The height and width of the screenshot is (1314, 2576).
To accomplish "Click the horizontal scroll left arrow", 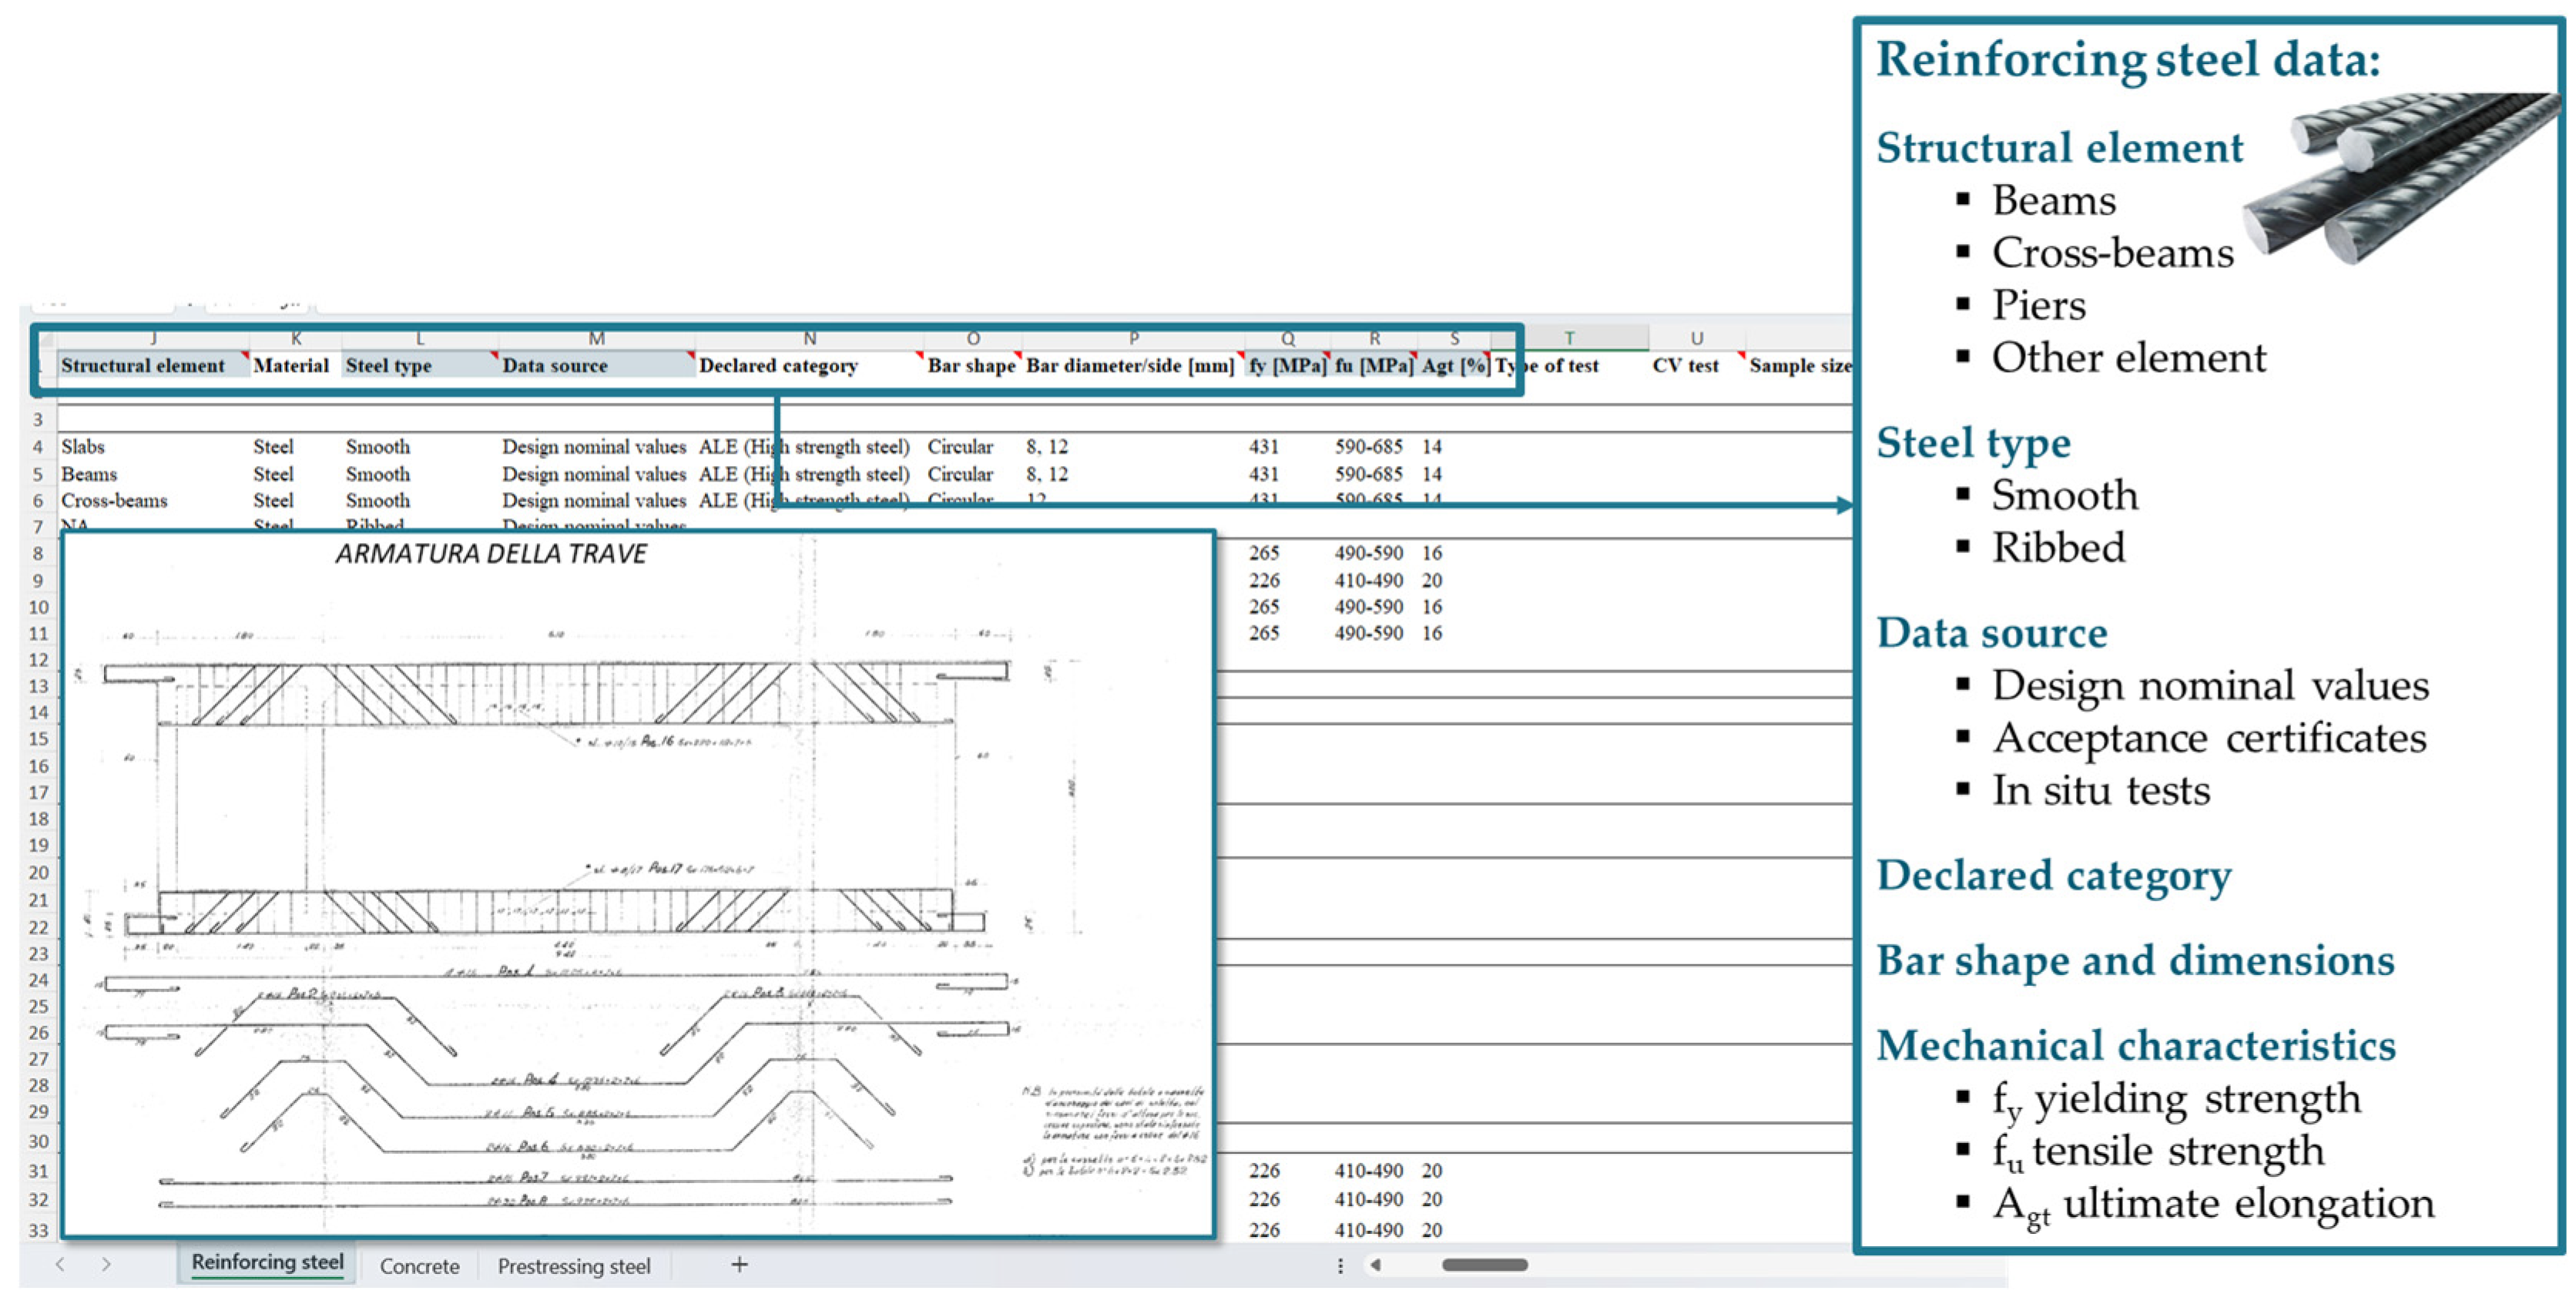I will pyautogui.click(x=1376, y=1265).
